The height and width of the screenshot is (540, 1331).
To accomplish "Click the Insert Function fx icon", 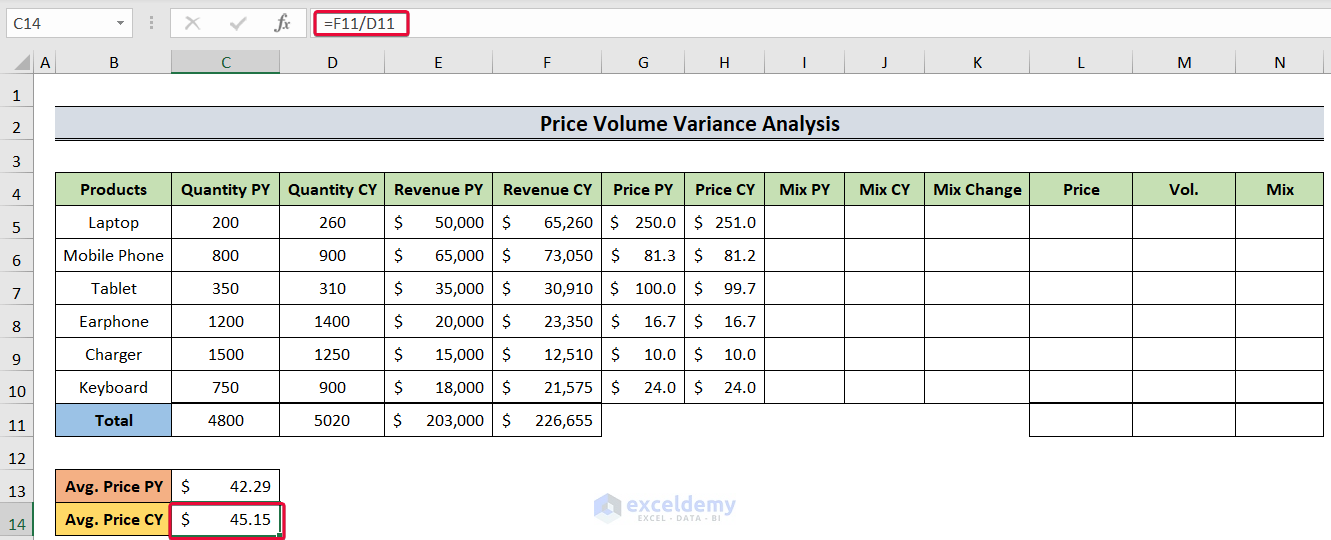I will 283,23.
